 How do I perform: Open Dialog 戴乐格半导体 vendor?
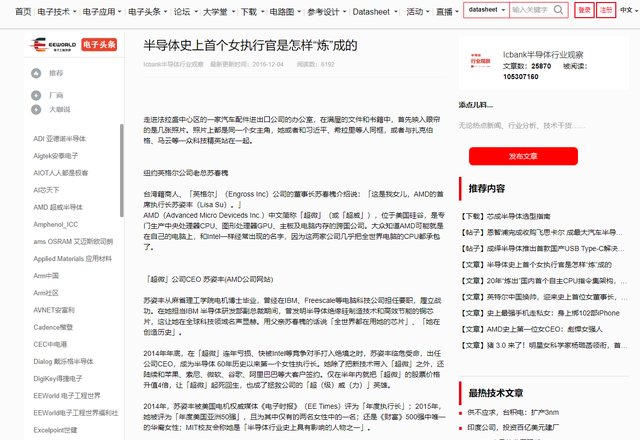tap(63, 362)
